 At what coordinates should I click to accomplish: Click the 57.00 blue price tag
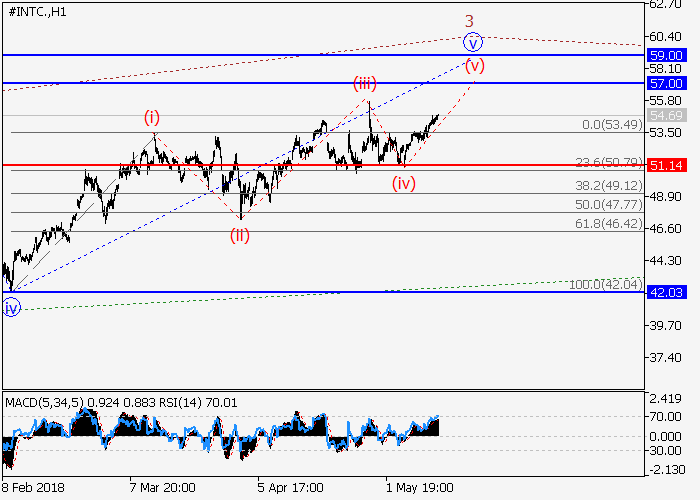[665, 83]
